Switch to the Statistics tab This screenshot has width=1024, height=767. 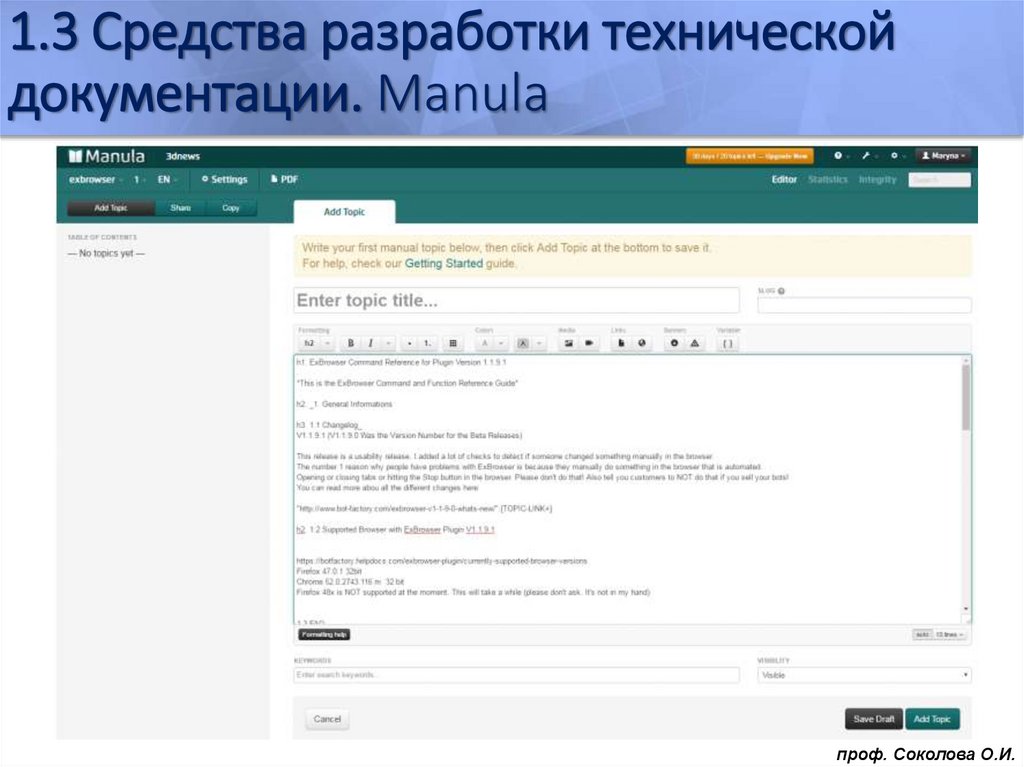[828, 179]
